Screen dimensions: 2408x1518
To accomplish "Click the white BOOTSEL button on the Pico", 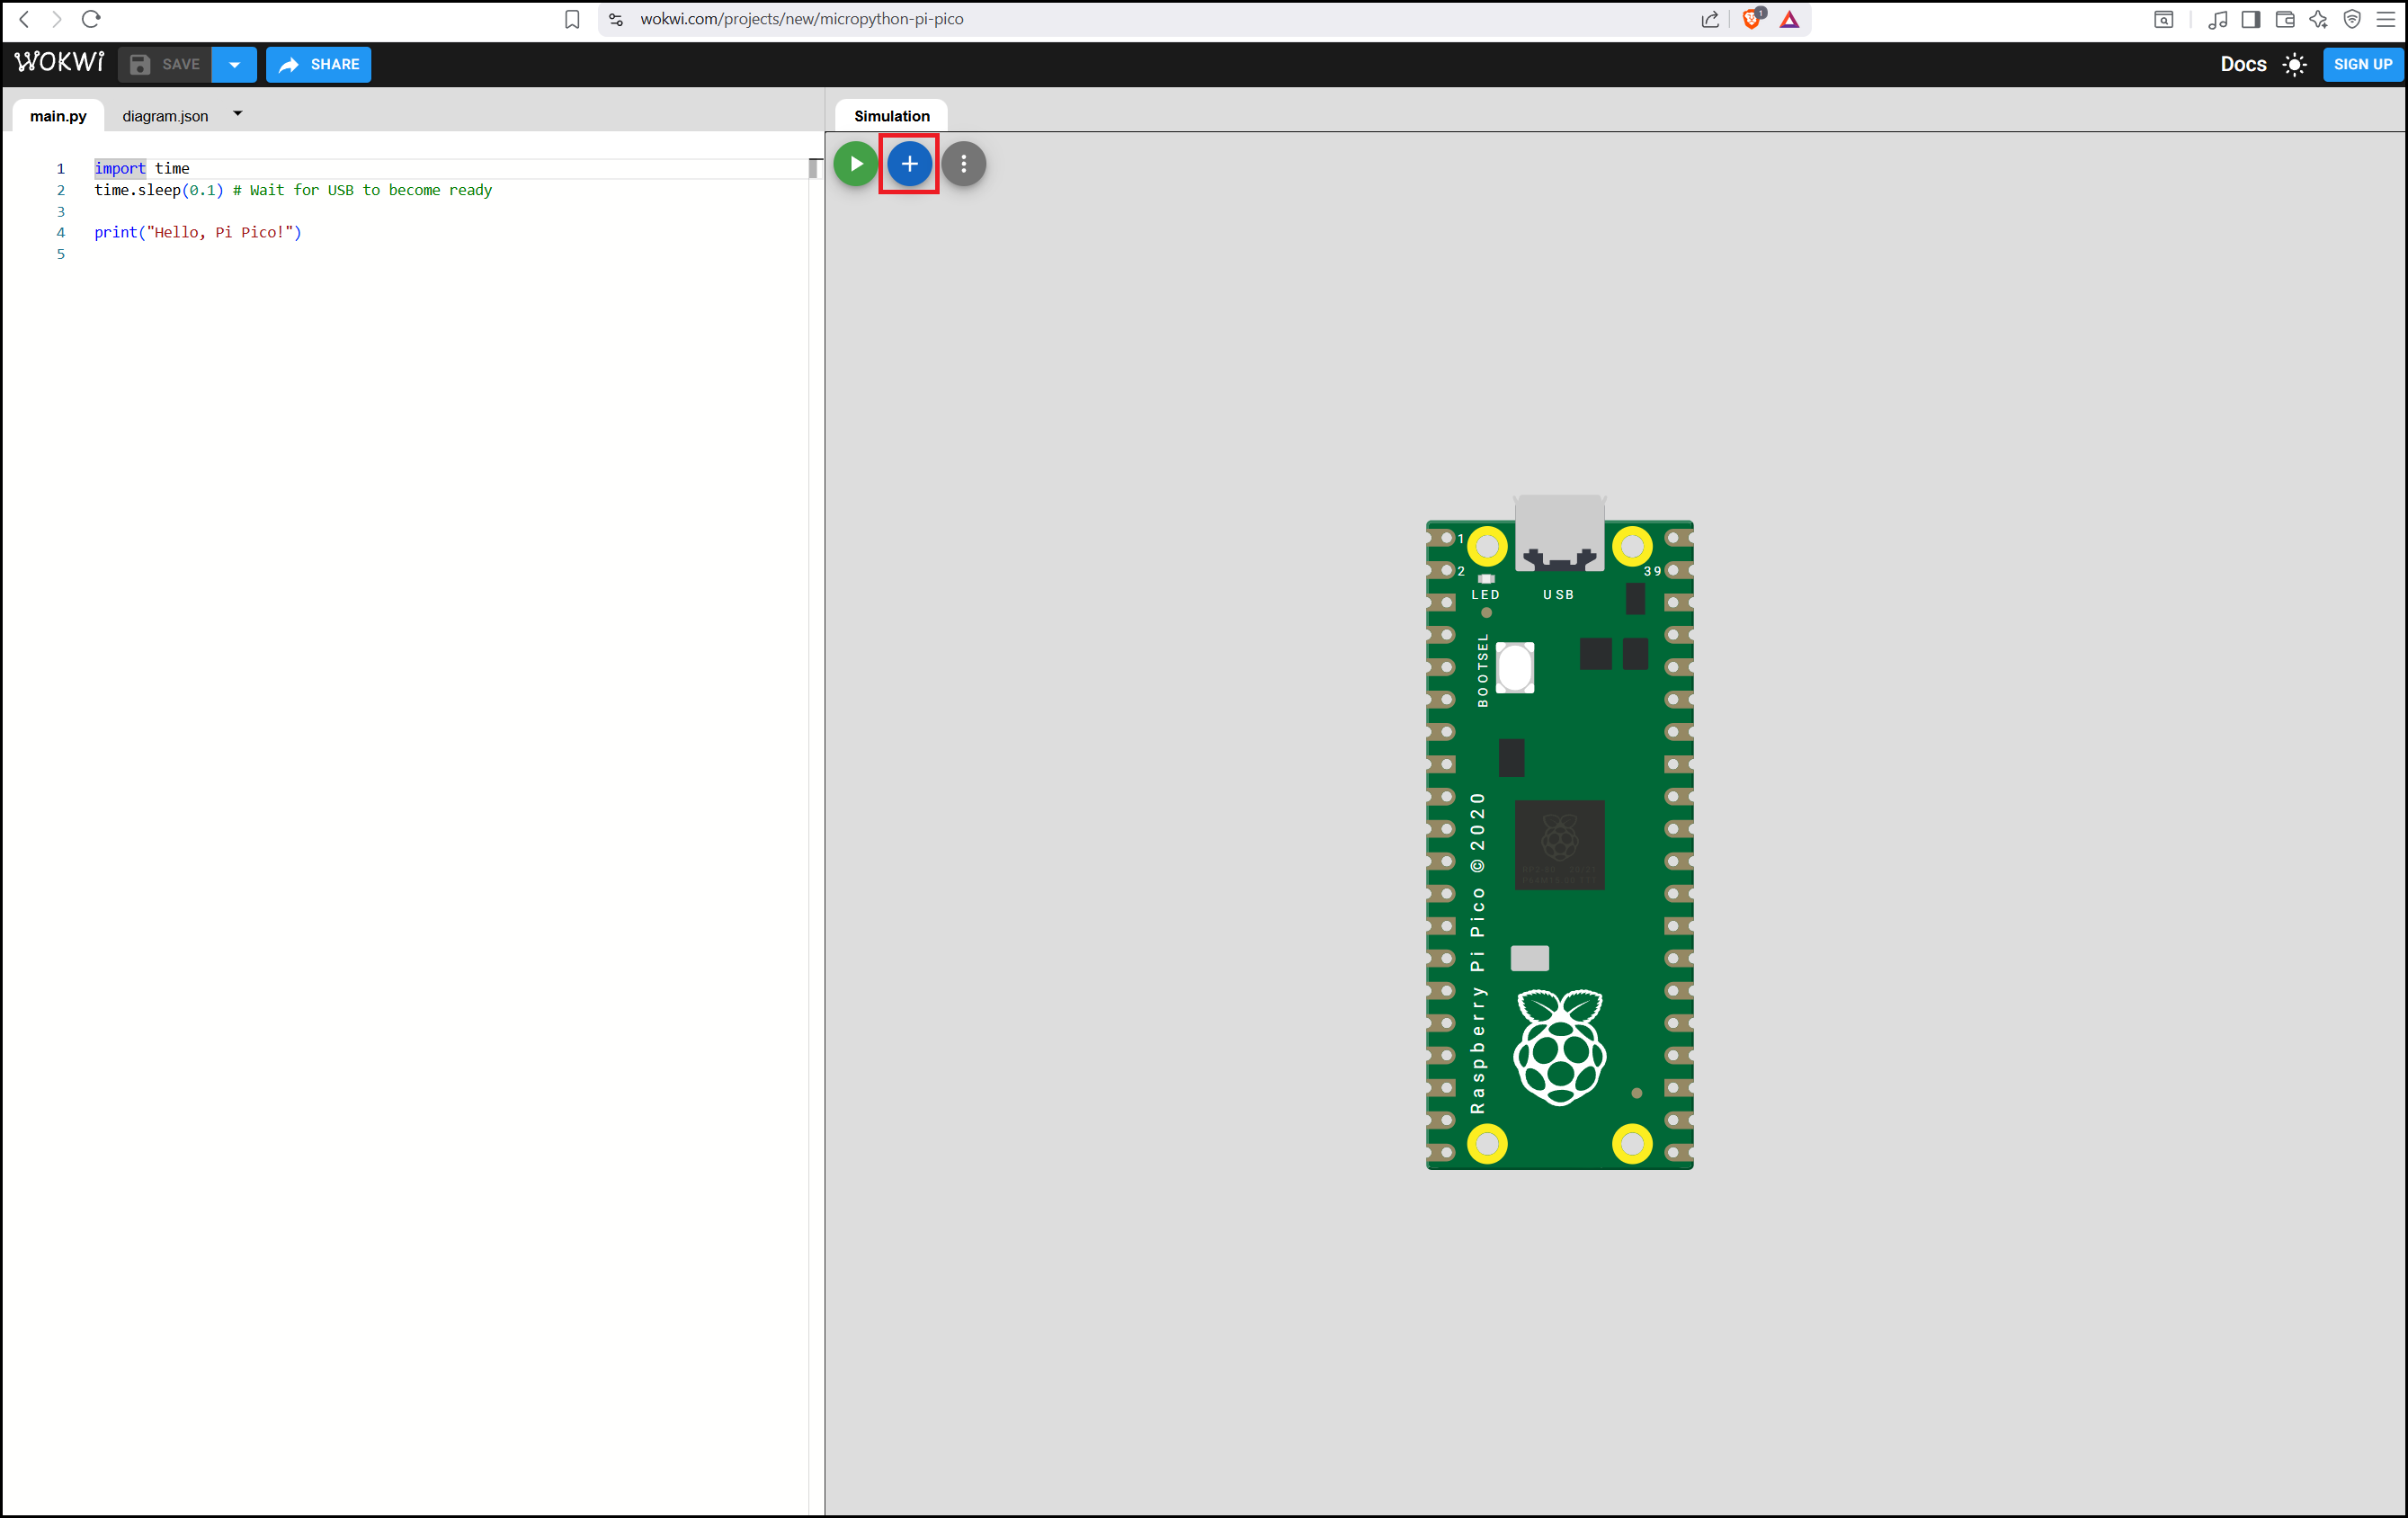I will click(x=1515, y=667).
